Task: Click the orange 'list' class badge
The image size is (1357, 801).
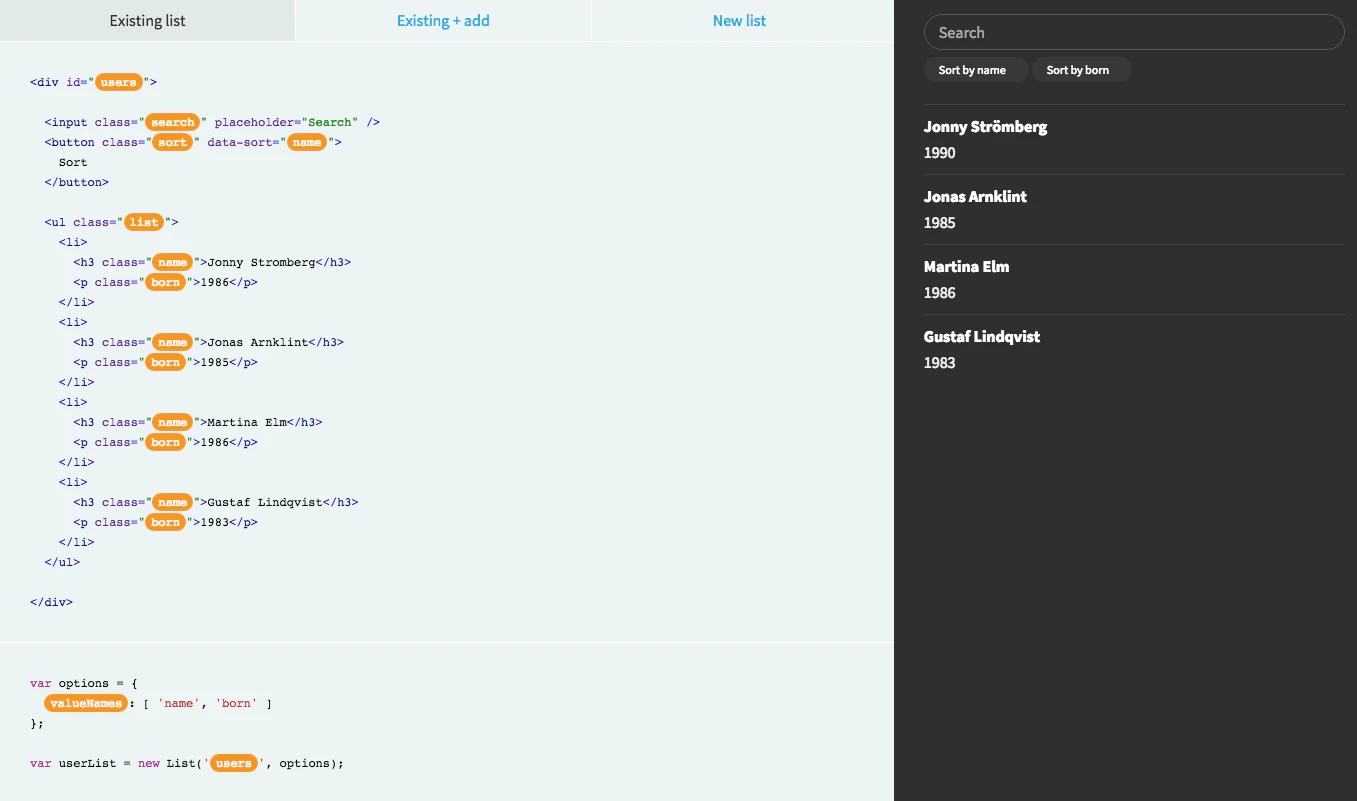Action: pyautogui.click(x=144, y=222)
